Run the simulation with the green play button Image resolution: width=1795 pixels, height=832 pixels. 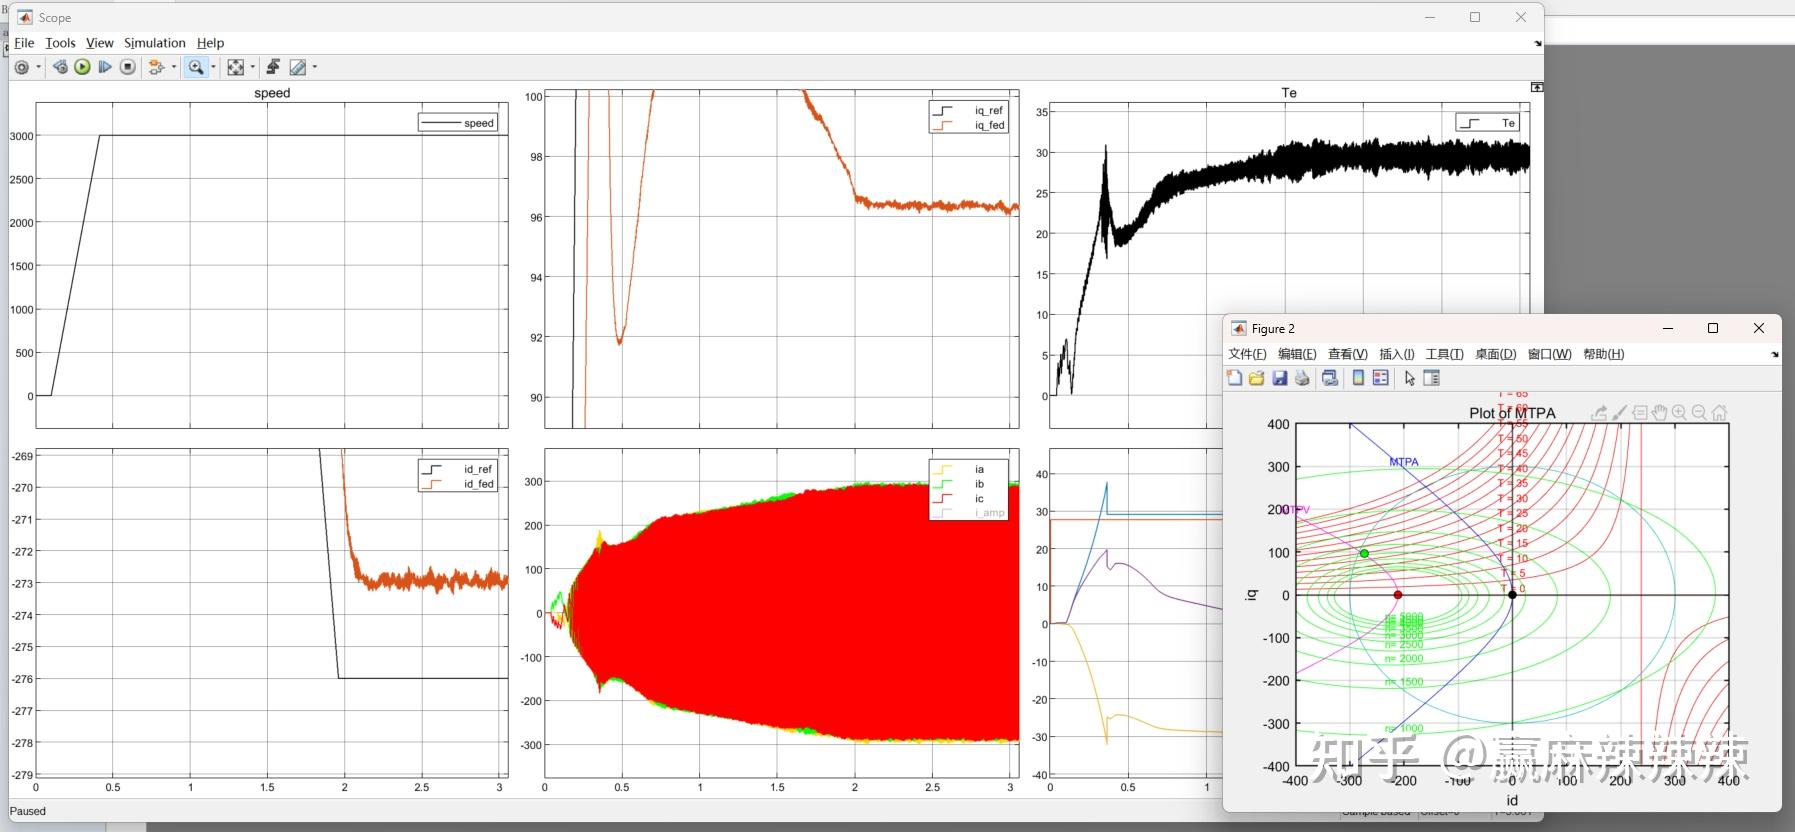[x=82, y=67]
